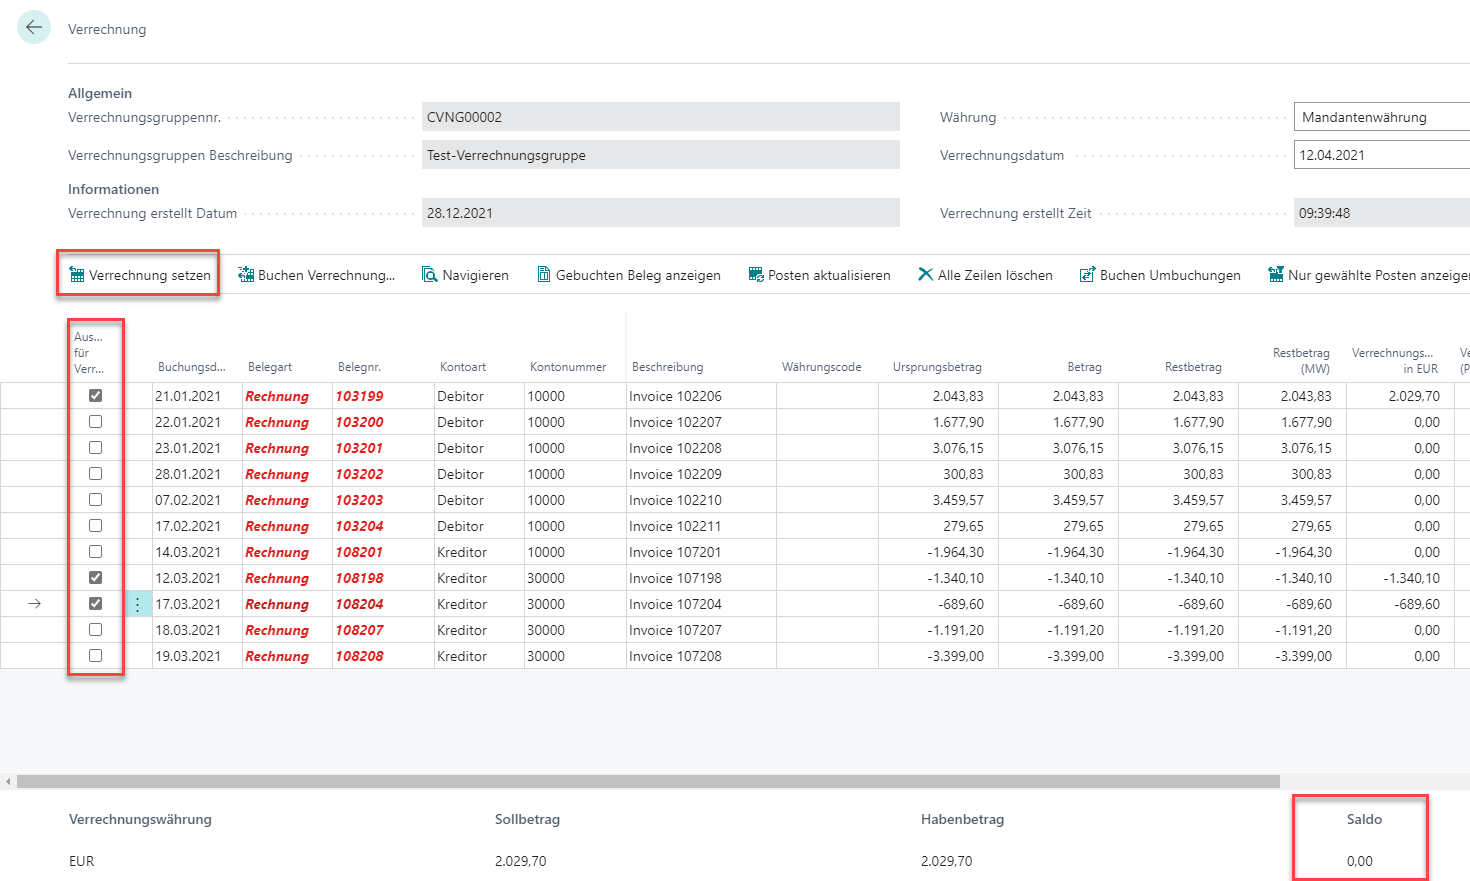Viewport: 1470px width, 881px height.
Task: Click Gebuchten Beleg anzeigen action
Action: coord(629,275)
